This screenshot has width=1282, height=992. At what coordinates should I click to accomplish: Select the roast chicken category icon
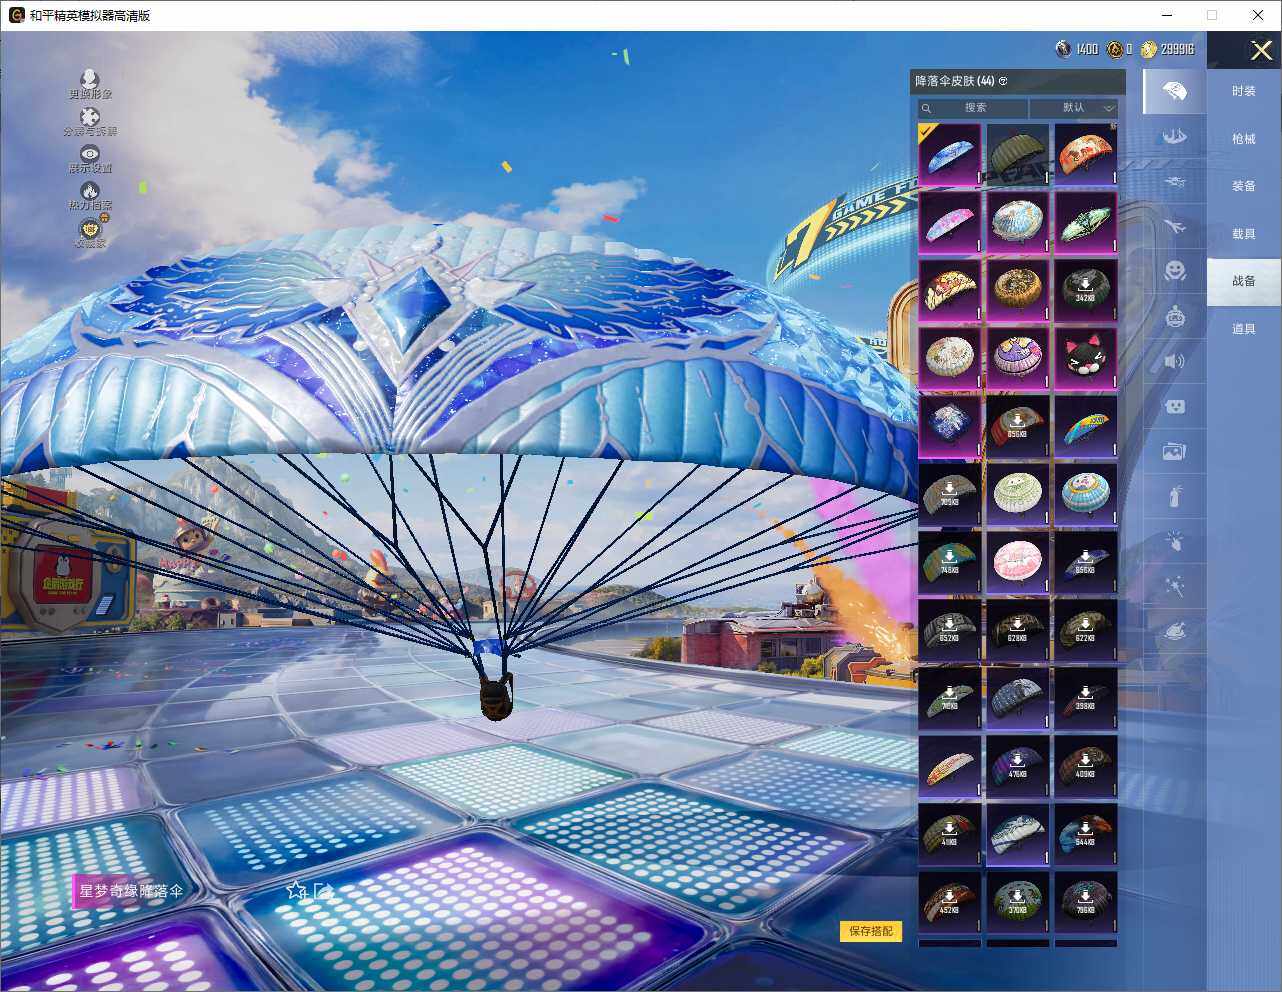pyautogui.click(x=1175, y=632)
